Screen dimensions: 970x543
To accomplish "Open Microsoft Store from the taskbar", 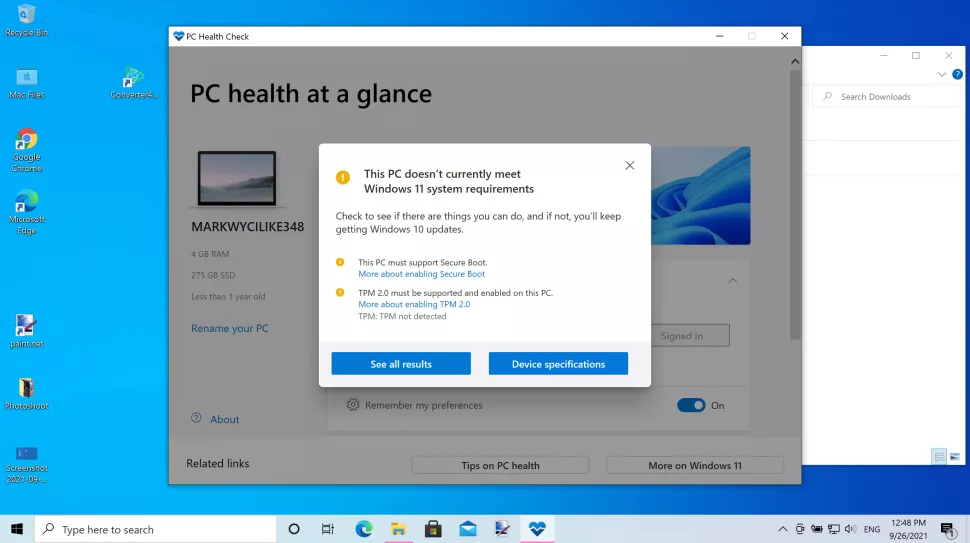I will tap(433, 529).
